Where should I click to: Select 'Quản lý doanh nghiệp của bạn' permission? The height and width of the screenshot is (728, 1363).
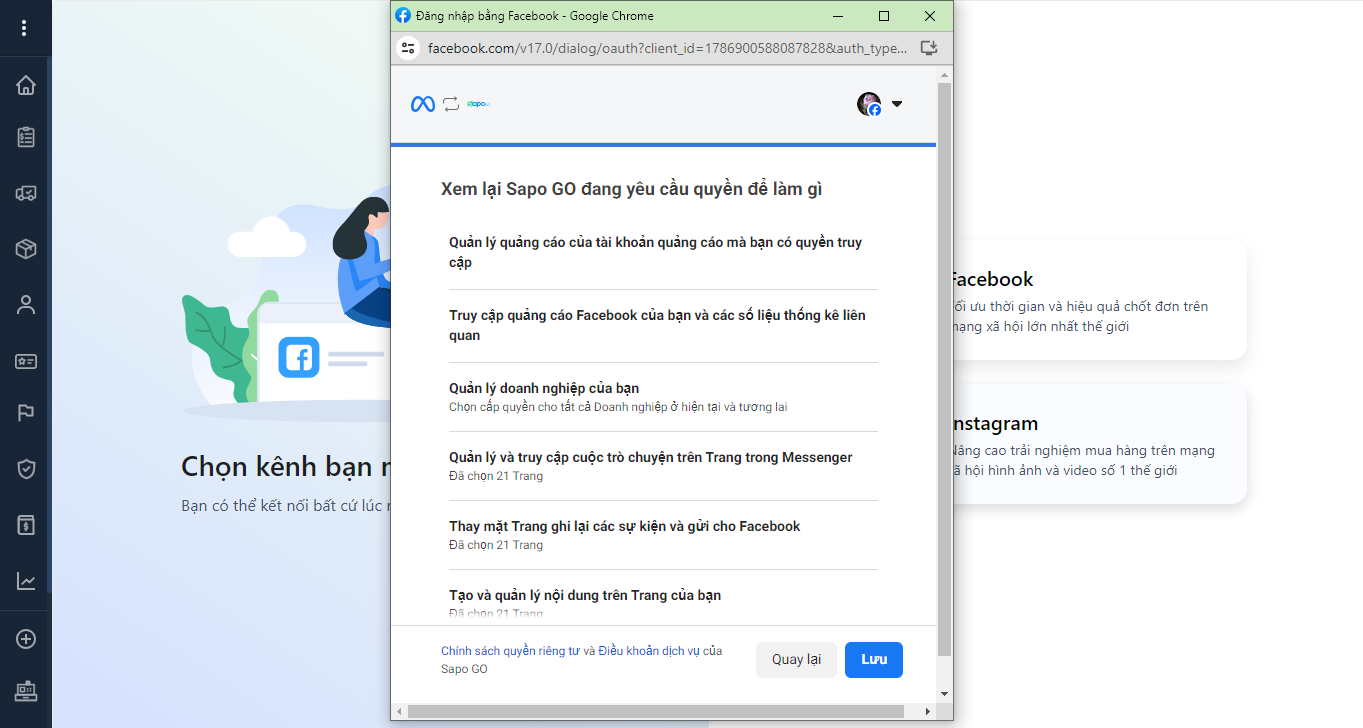(x=544, y=388)
